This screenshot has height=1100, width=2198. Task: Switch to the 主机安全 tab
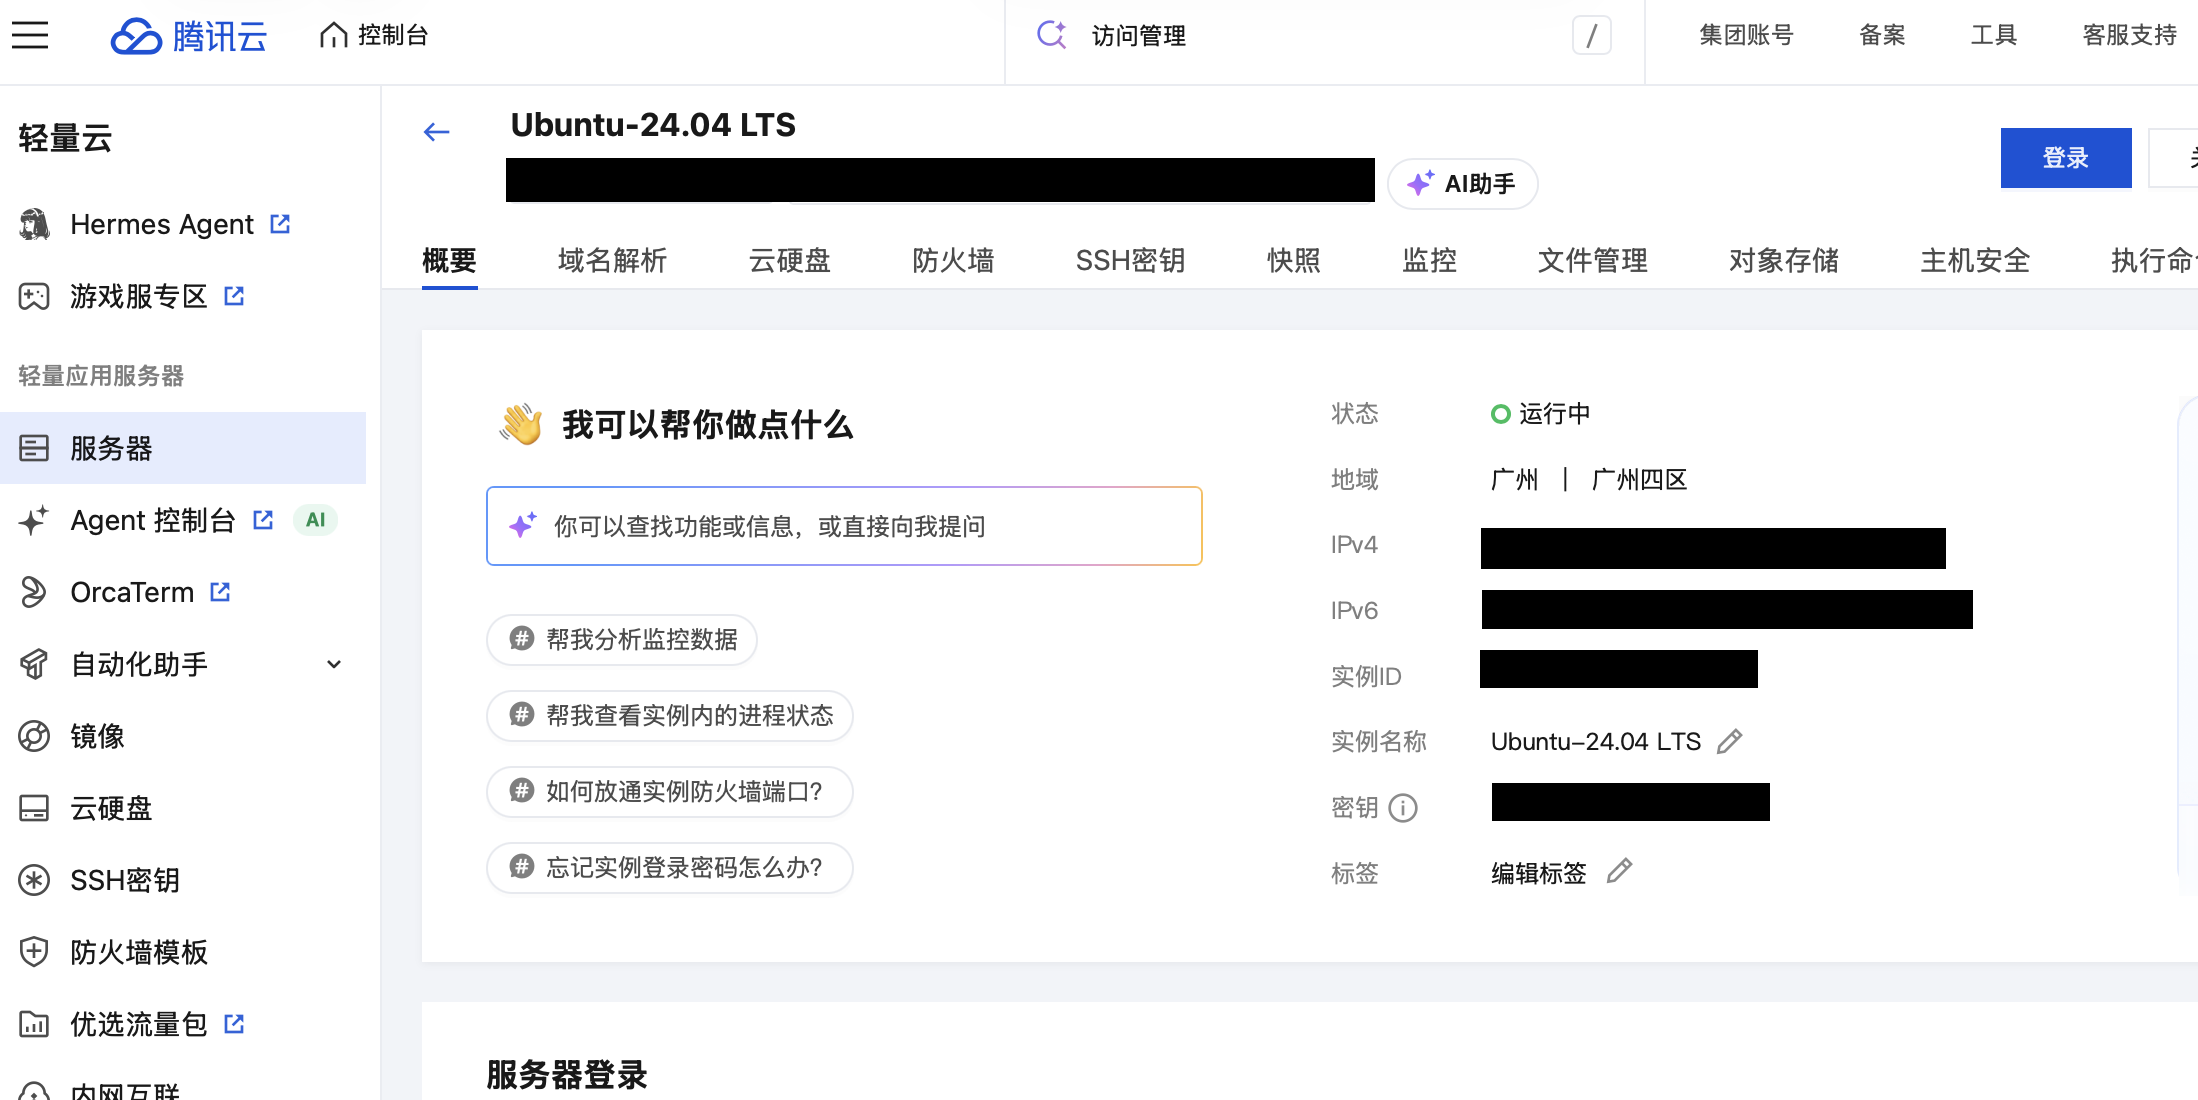(x=1974, y=261)
